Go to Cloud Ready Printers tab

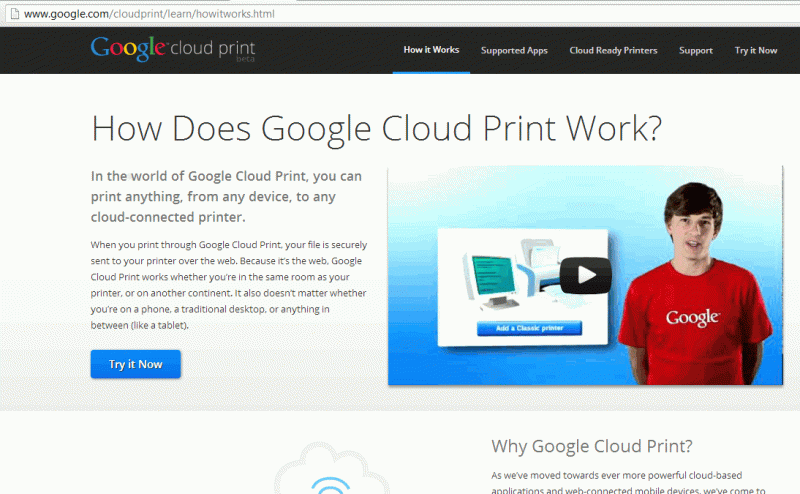coord(613,51)
